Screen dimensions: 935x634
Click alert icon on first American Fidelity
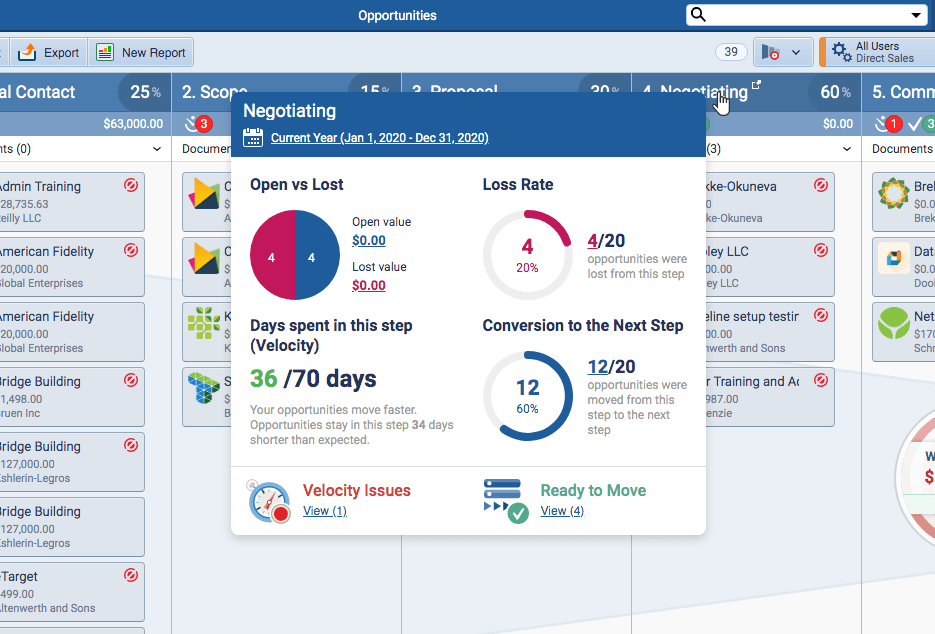(131, 250)
